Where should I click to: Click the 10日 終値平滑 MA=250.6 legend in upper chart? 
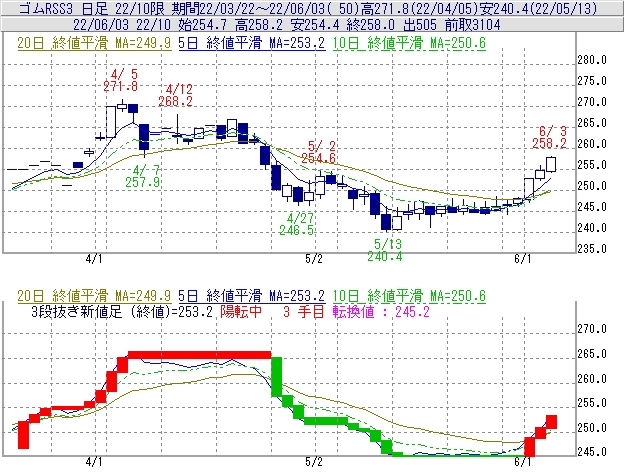[409, 43]
